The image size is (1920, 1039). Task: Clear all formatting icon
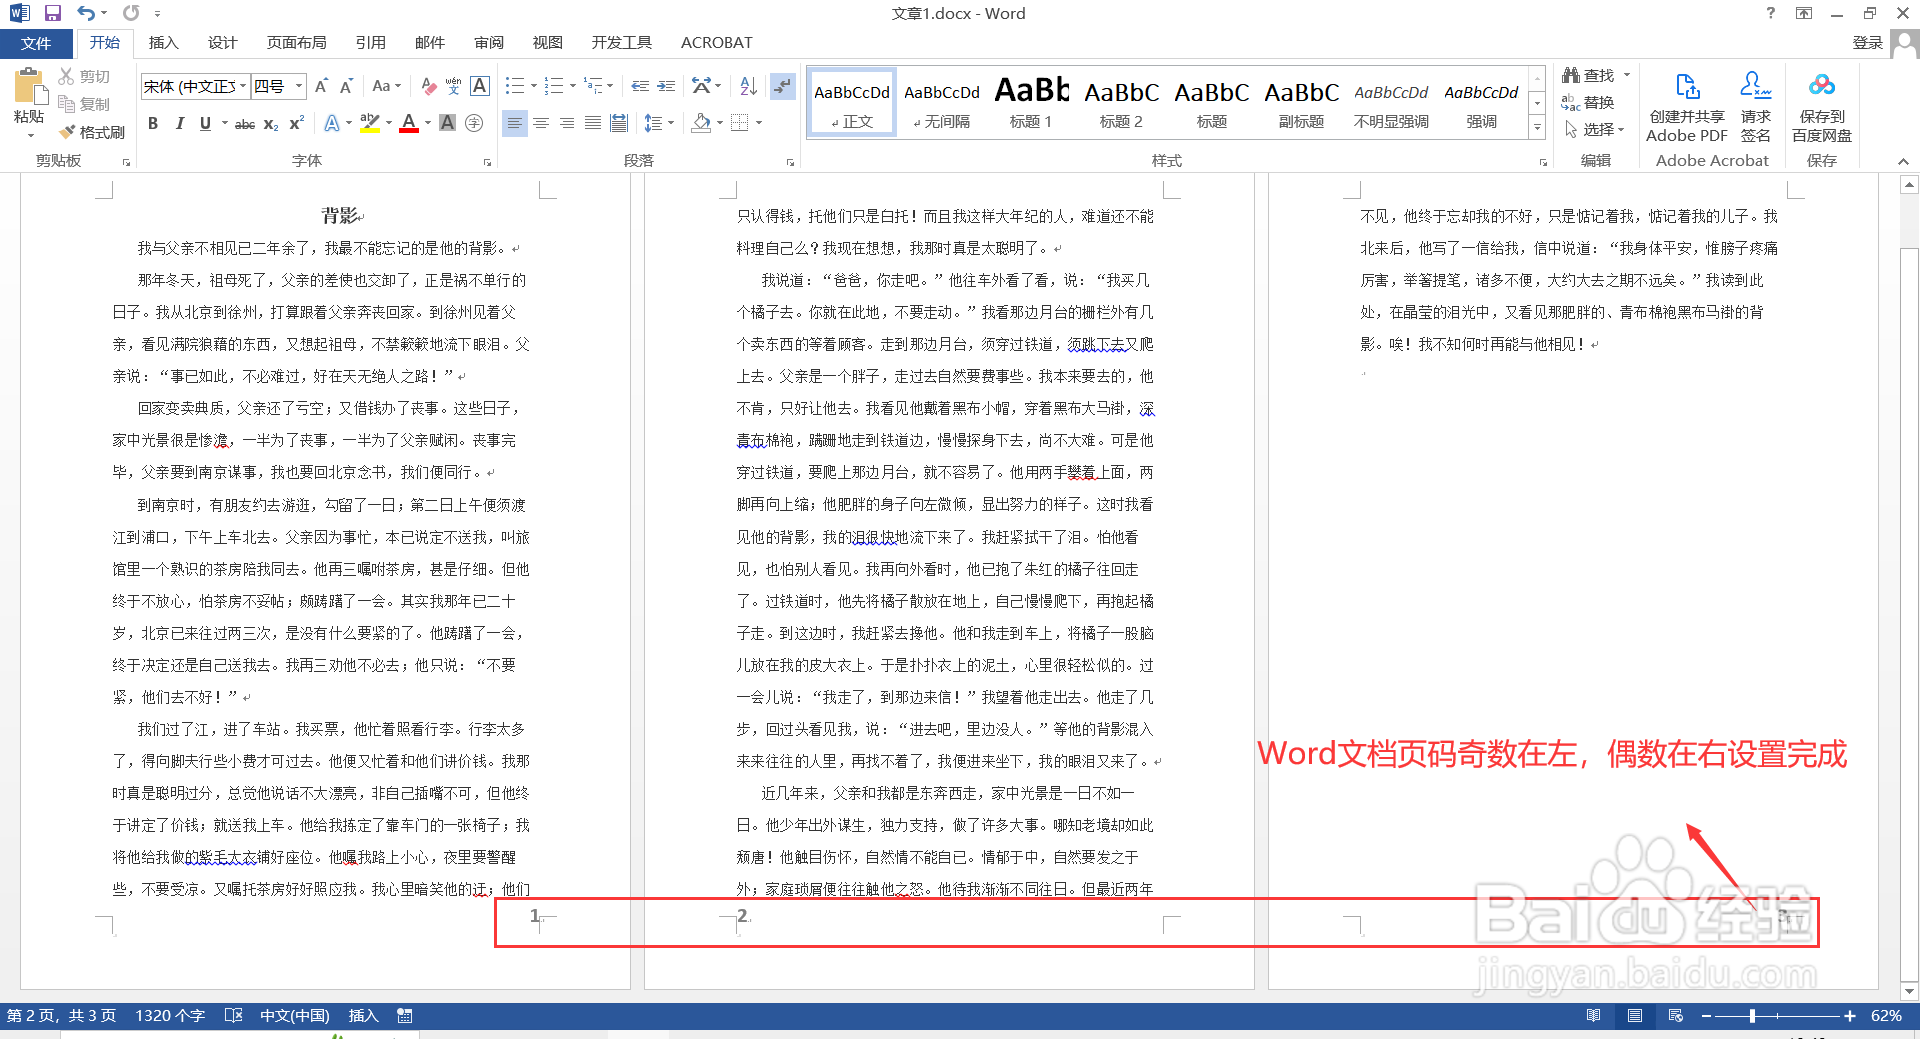point(428,86)
